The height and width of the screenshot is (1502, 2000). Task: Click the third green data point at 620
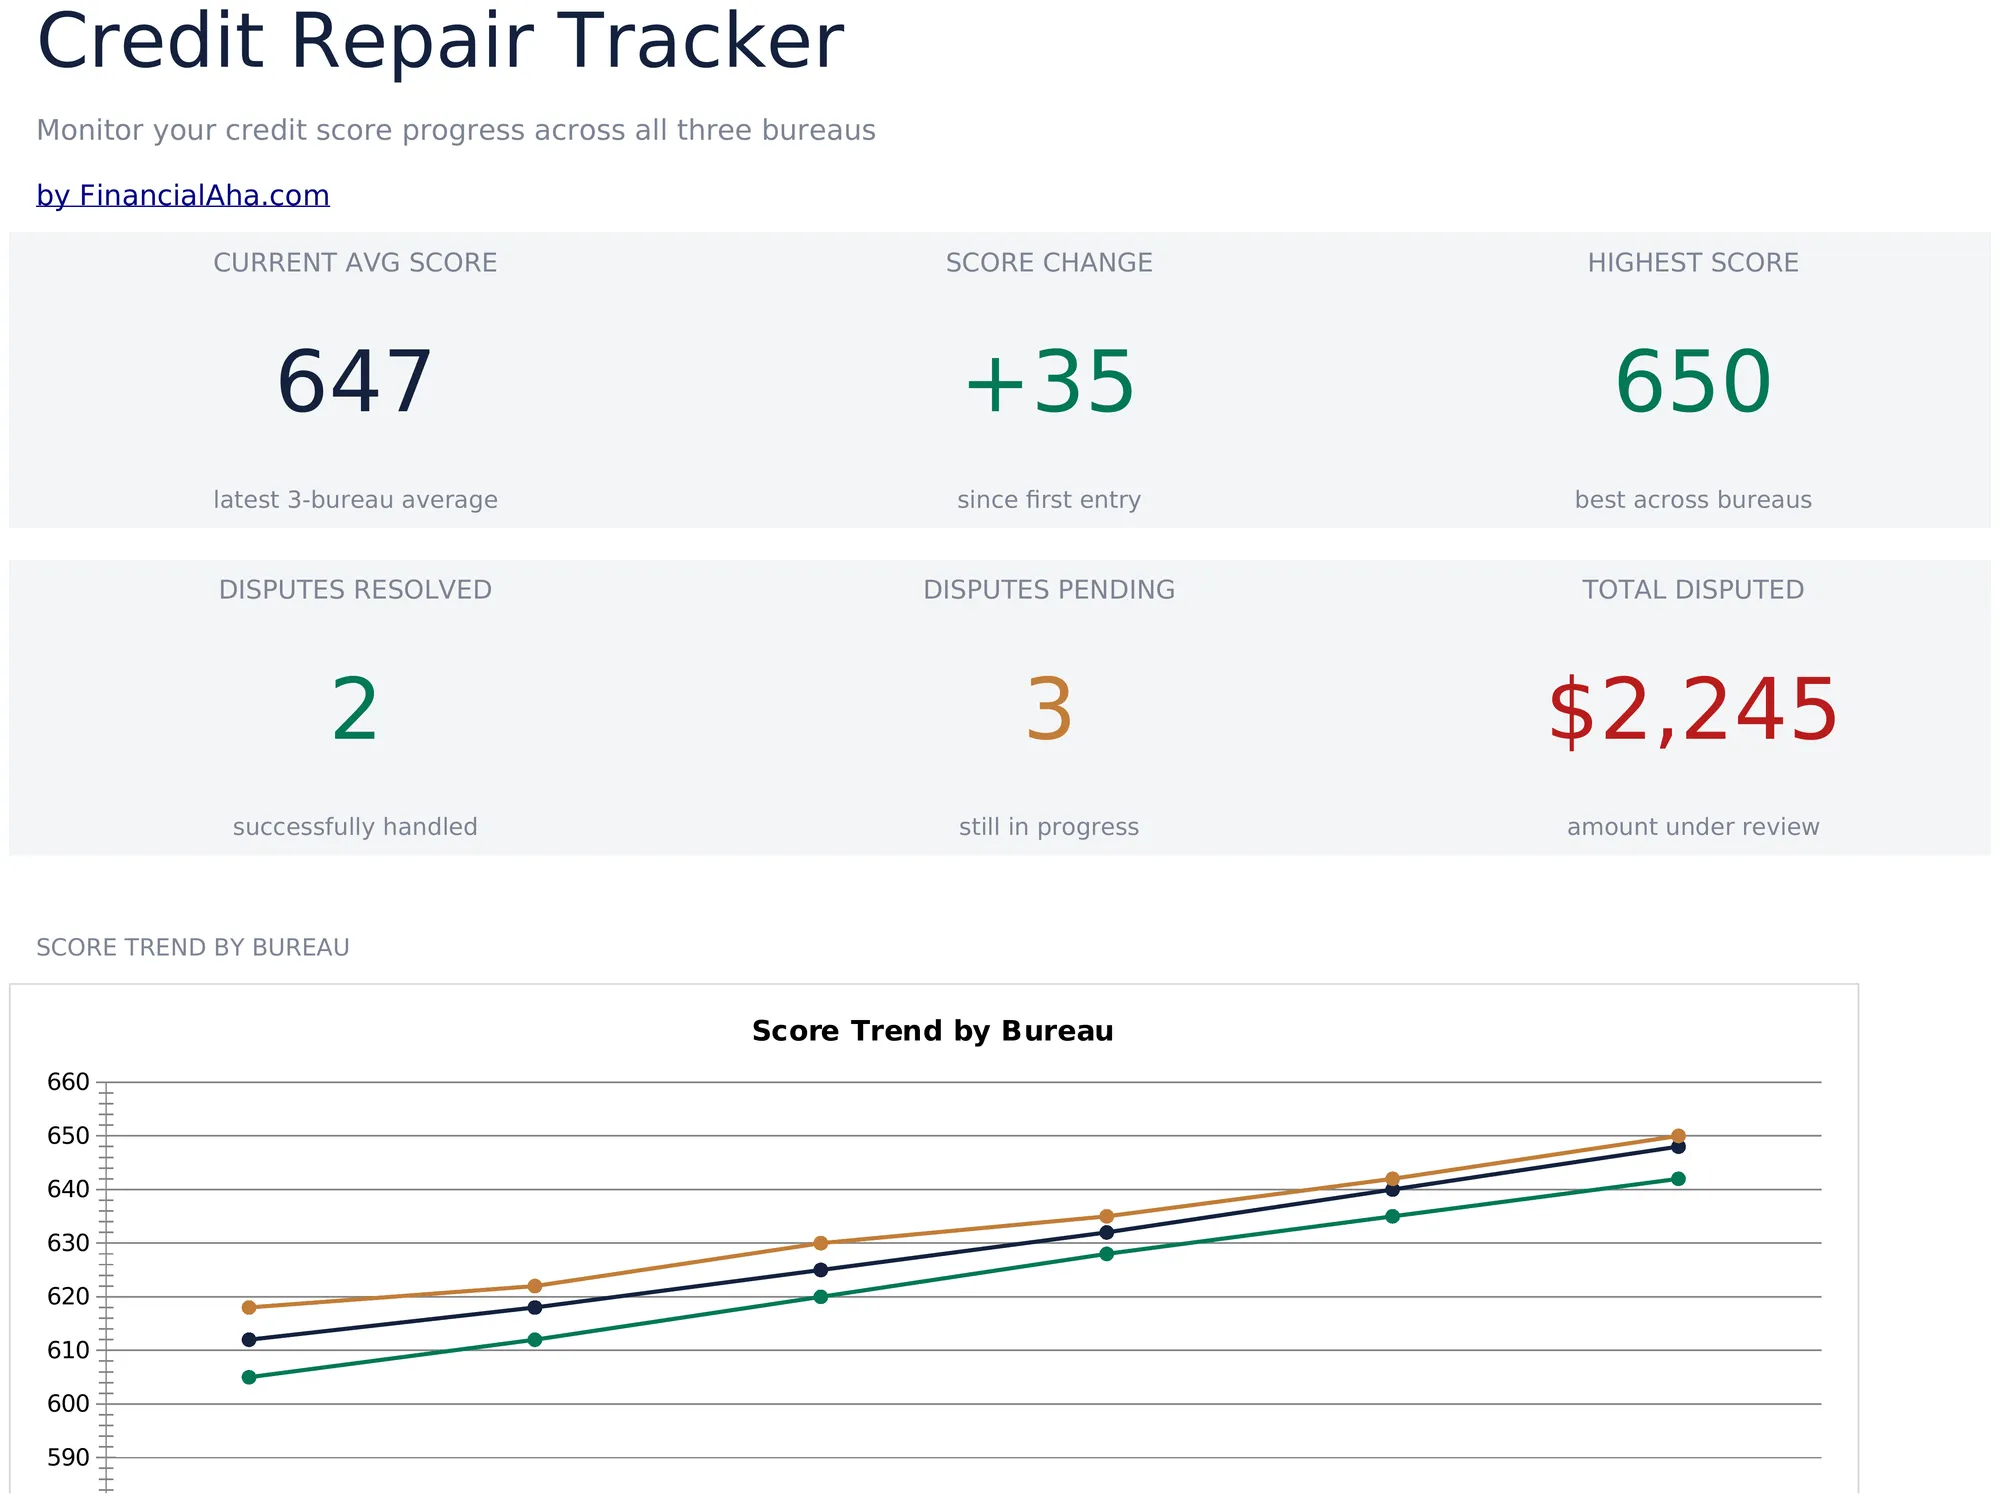[x=821, y=1297]
